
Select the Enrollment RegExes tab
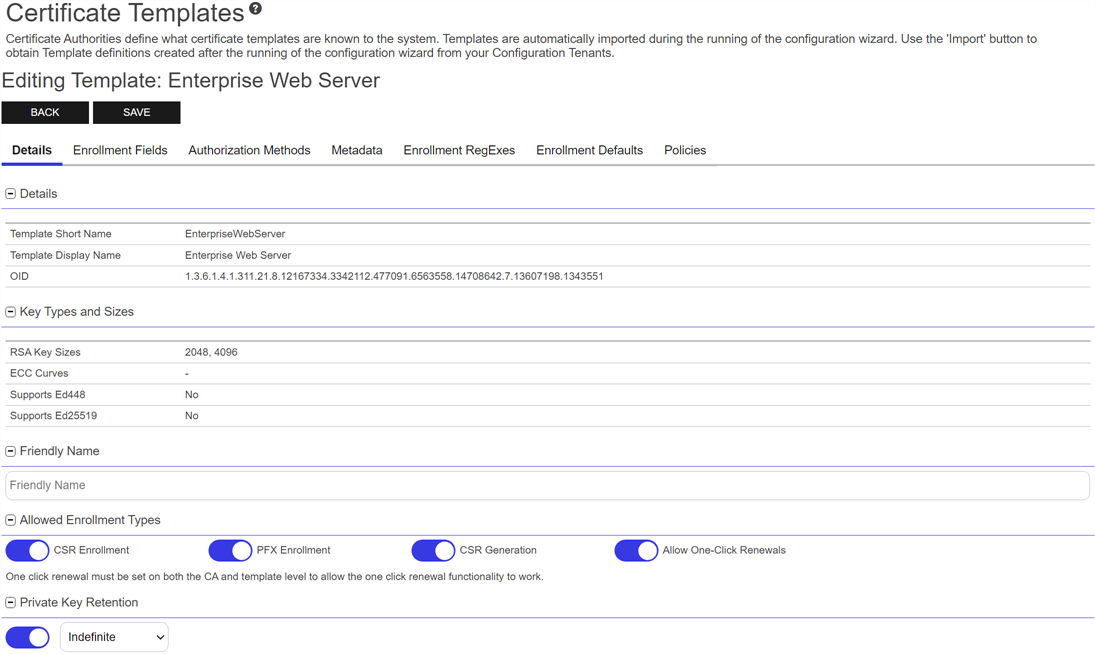coord(459,151)
